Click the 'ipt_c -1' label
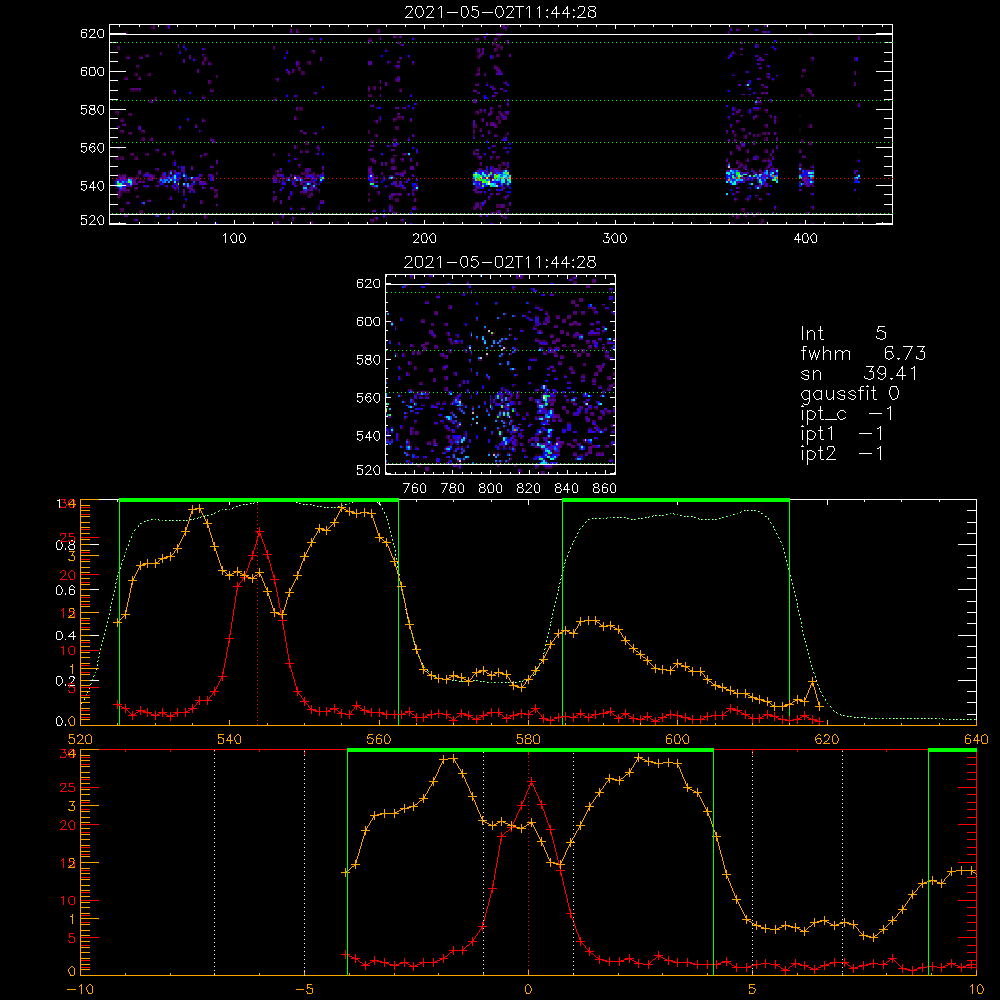The width and height of the screenshot is (1000, 1000). click(847, 414)
